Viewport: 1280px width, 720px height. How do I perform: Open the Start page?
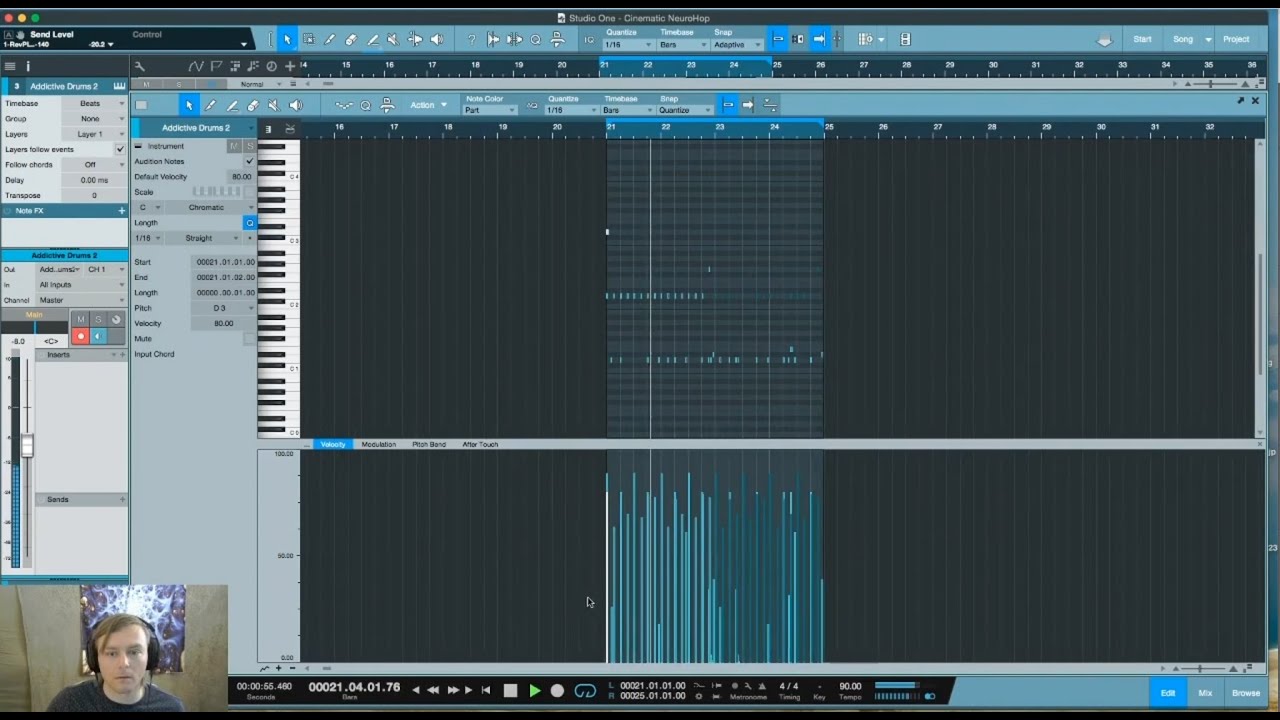[x=1142, y=39]
